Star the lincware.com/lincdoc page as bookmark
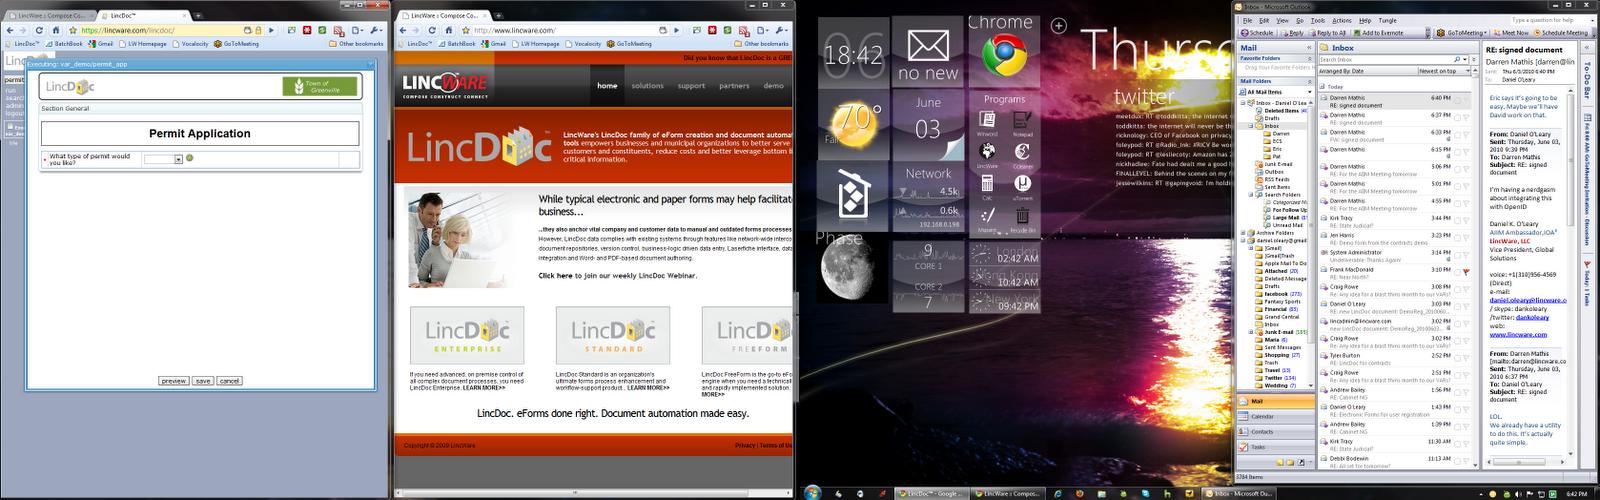 coord(72,30)
